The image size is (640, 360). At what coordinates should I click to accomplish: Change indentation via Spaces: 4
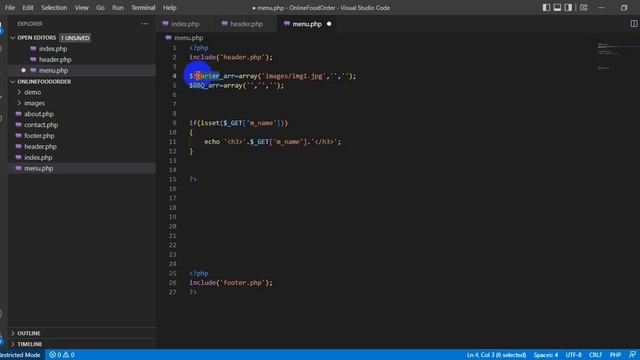545,355
